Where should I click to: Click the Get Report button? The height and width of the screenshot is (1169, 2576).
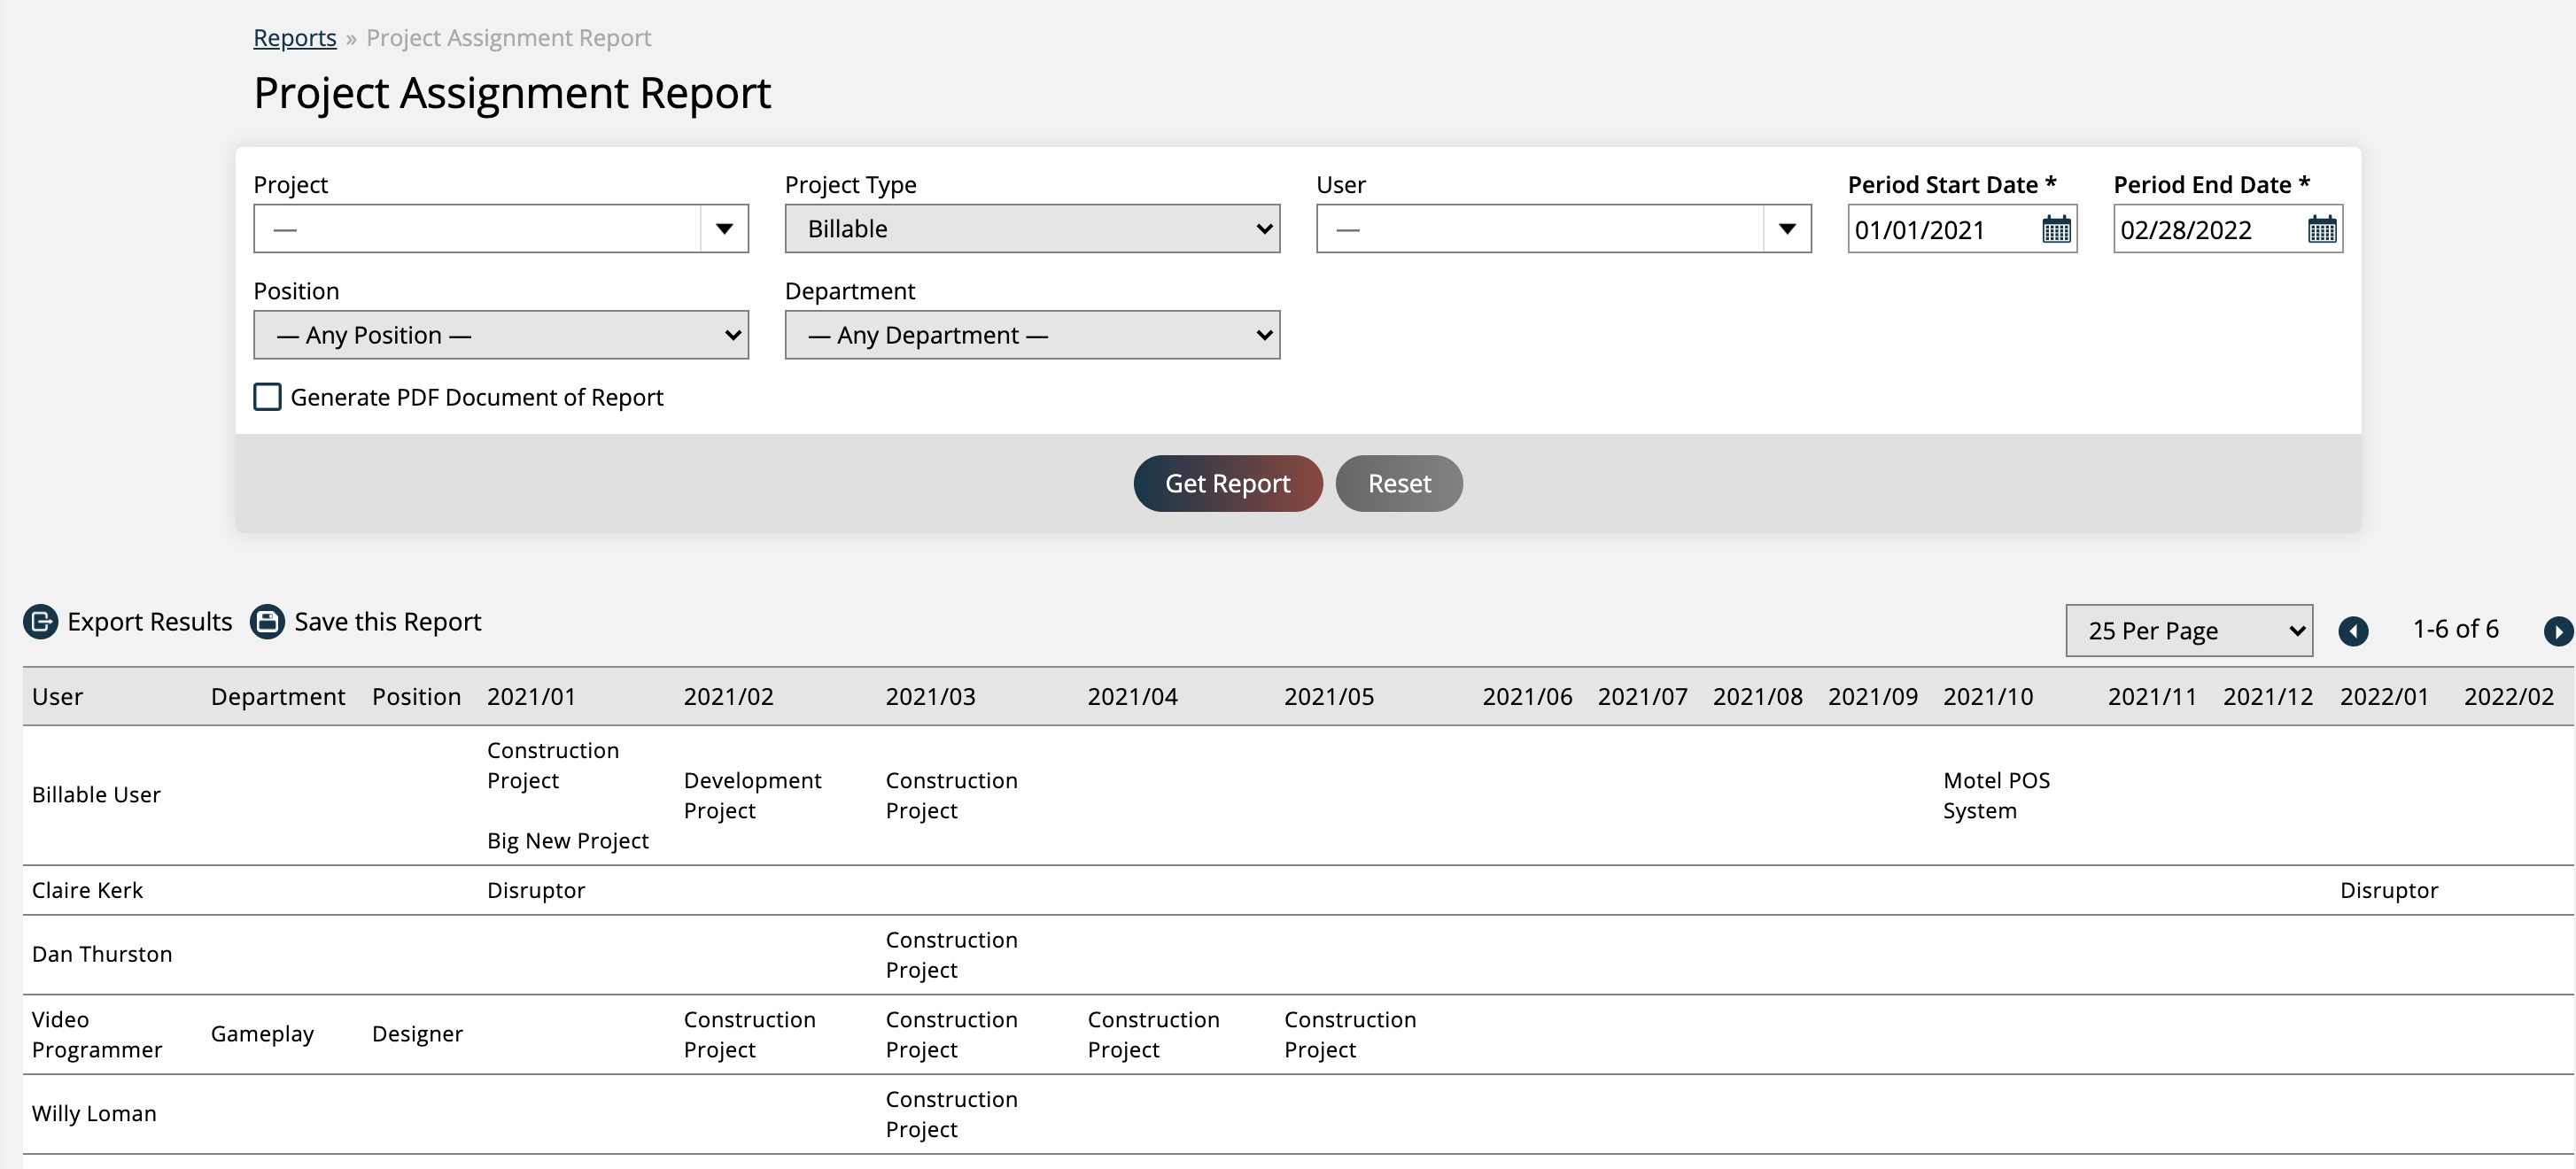pos(1227,483)
